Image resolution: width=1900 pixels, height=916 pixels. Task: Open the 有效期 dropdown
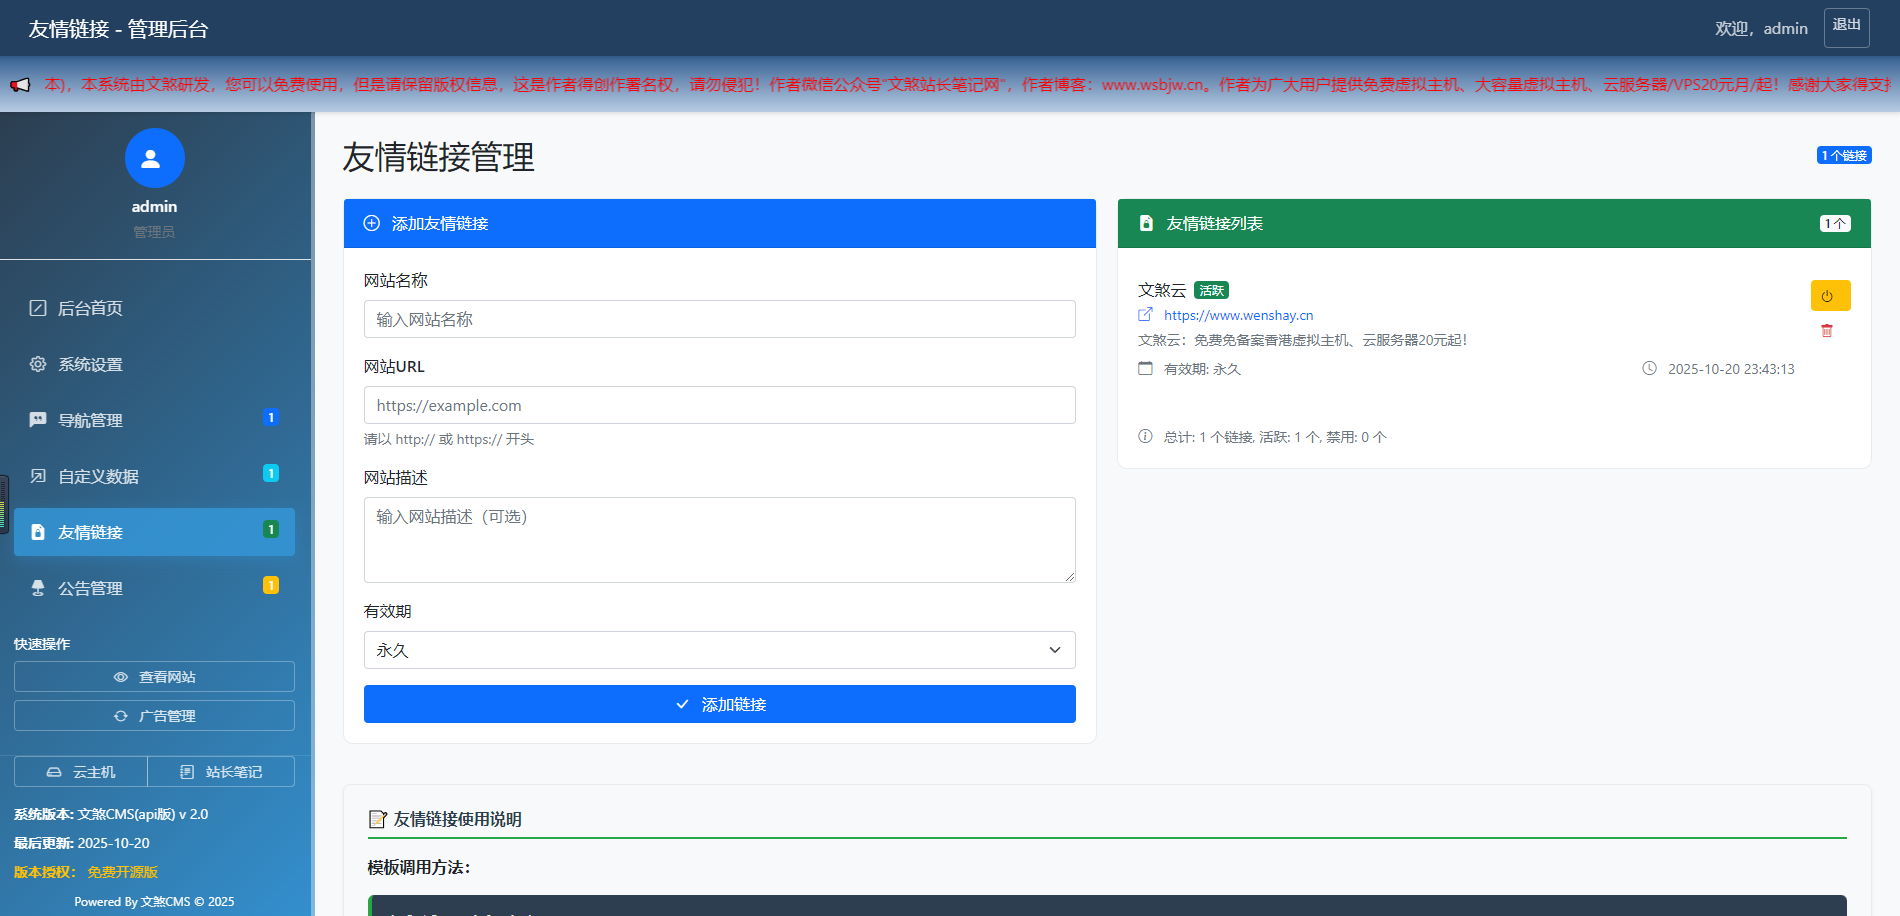coord(719,650)
